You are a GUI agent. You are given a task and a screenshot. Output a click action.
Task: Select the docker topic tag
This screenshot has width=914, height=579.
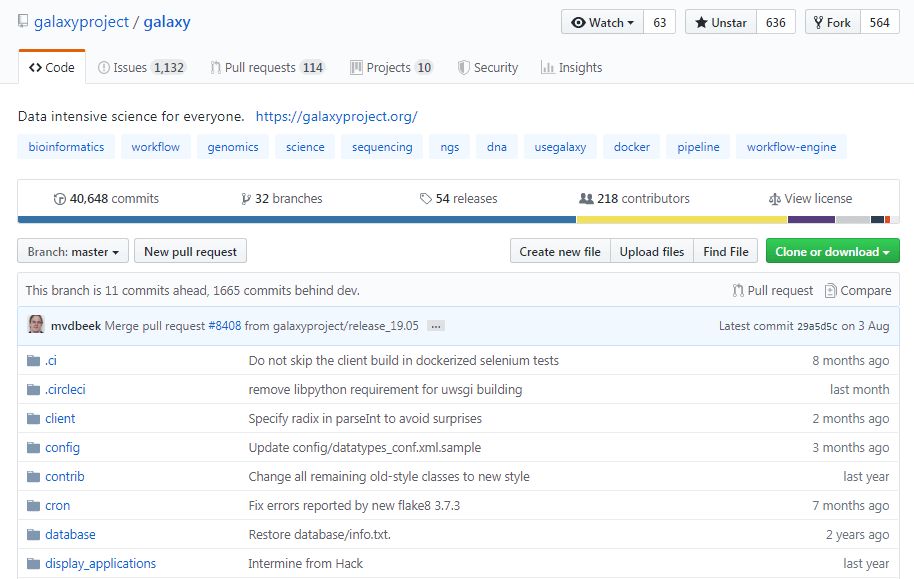(631, 147)
